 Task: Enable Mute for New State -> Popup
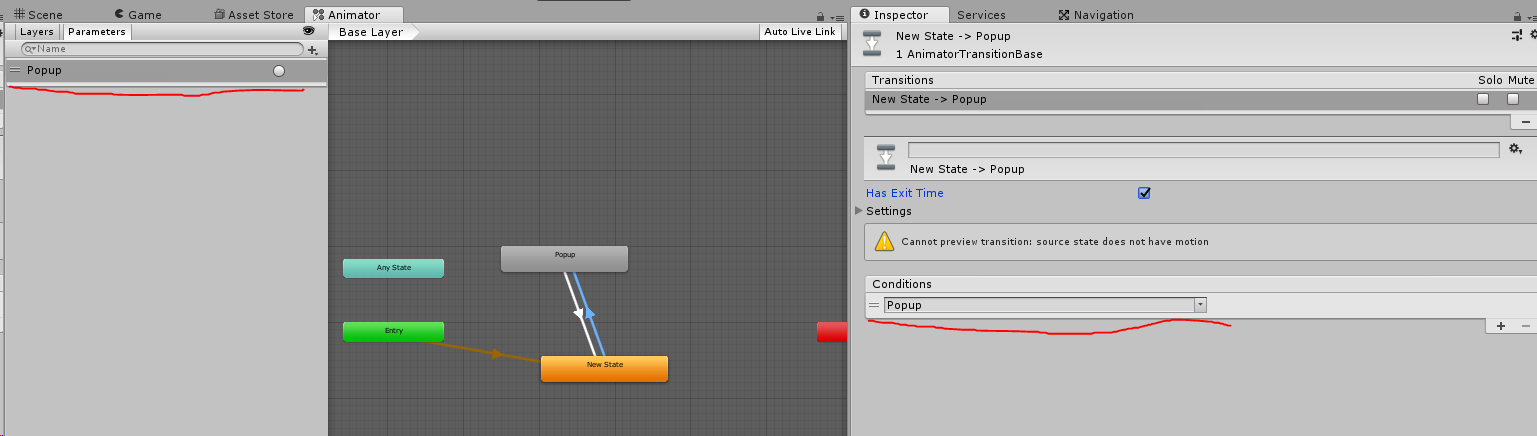(x=1513, y=99)
